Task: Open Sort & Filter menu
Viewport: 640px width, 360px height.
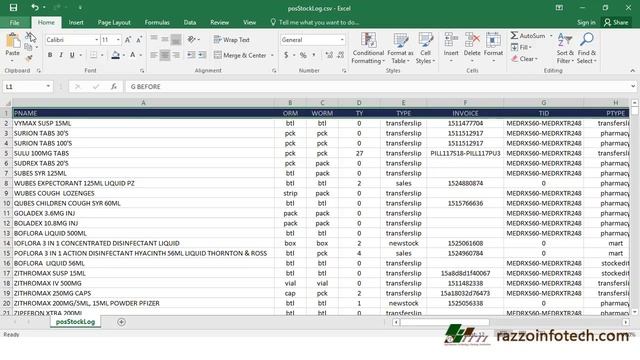Action: pyautogui.click(x=565, y=48)
